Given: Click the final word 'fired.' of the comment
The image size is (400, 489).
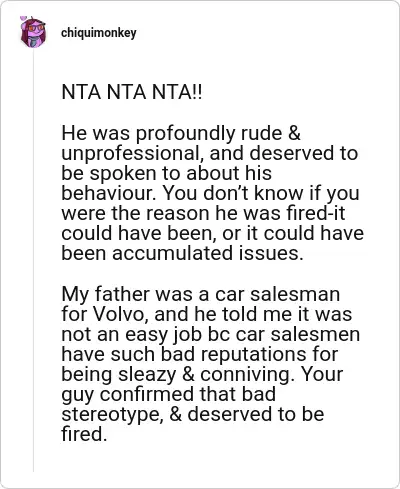Looking at the screenshot, I should tap(84, 434).
